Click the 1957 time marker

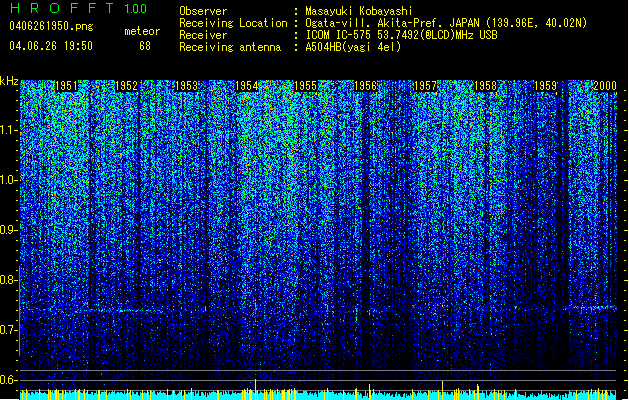pos(425,86)
